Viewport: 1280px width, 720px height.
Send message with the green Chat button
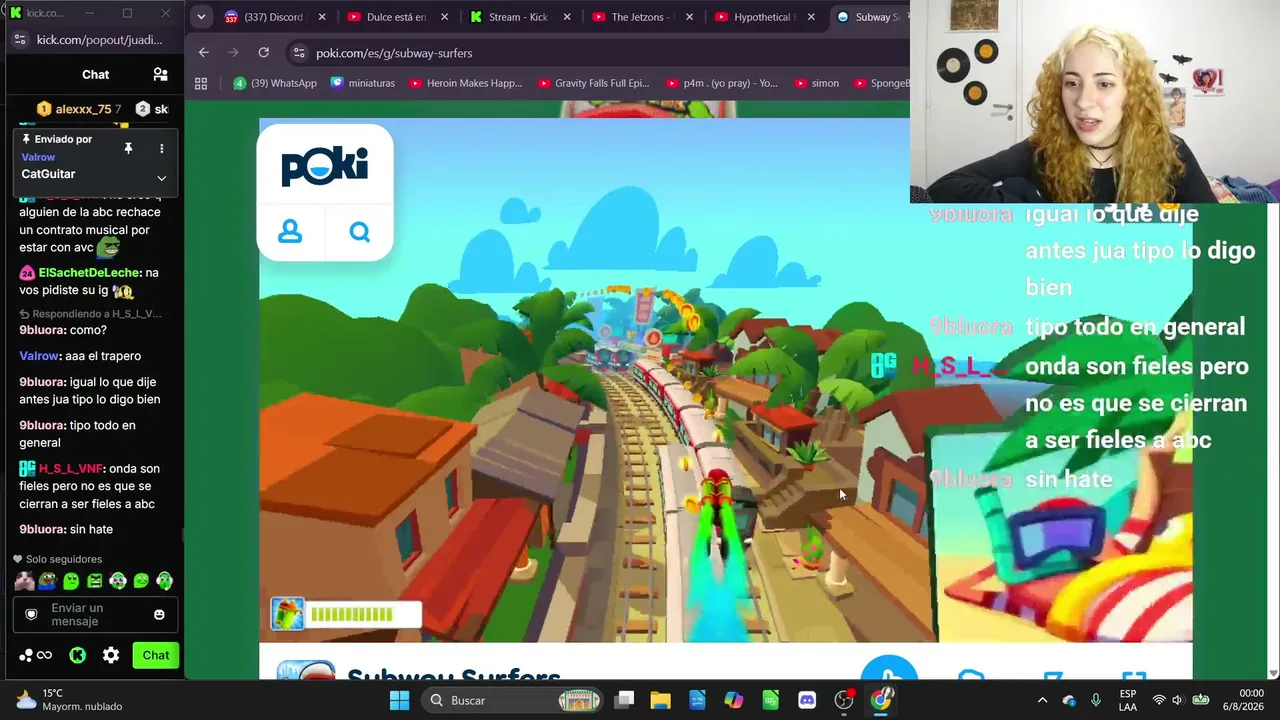point(155,655)
